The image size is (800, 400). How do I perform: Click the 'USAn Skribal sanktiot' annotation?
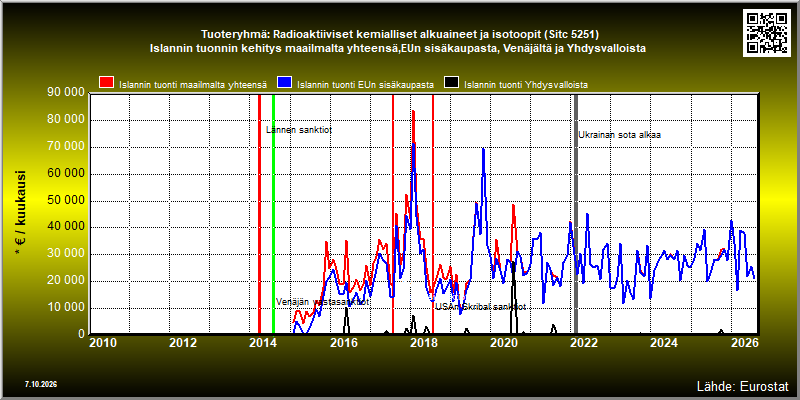(480, 307)
